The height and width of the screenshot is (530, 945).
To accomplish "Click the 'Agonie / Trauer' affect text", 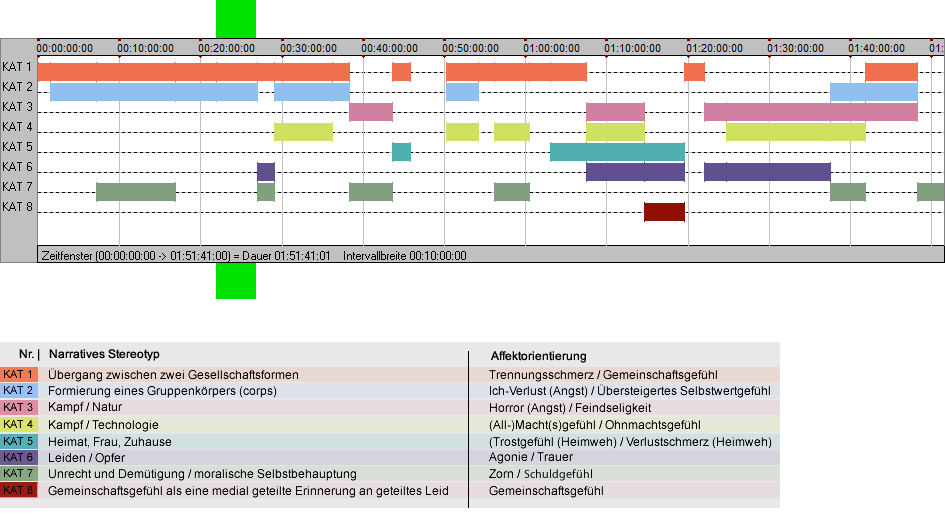I will (x=531, y=457).
